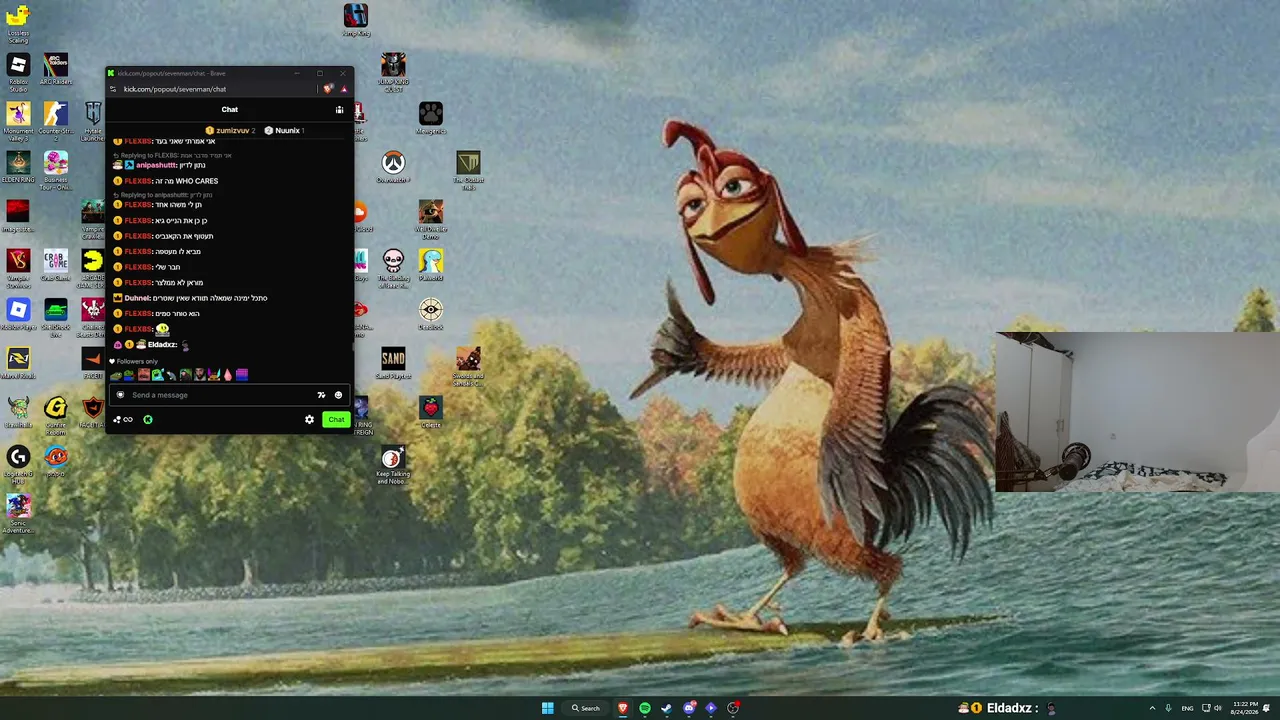This screenshot has width=1280, height=720.
Task: Click the translate icon in message box
Action: (x=321, y=395)
